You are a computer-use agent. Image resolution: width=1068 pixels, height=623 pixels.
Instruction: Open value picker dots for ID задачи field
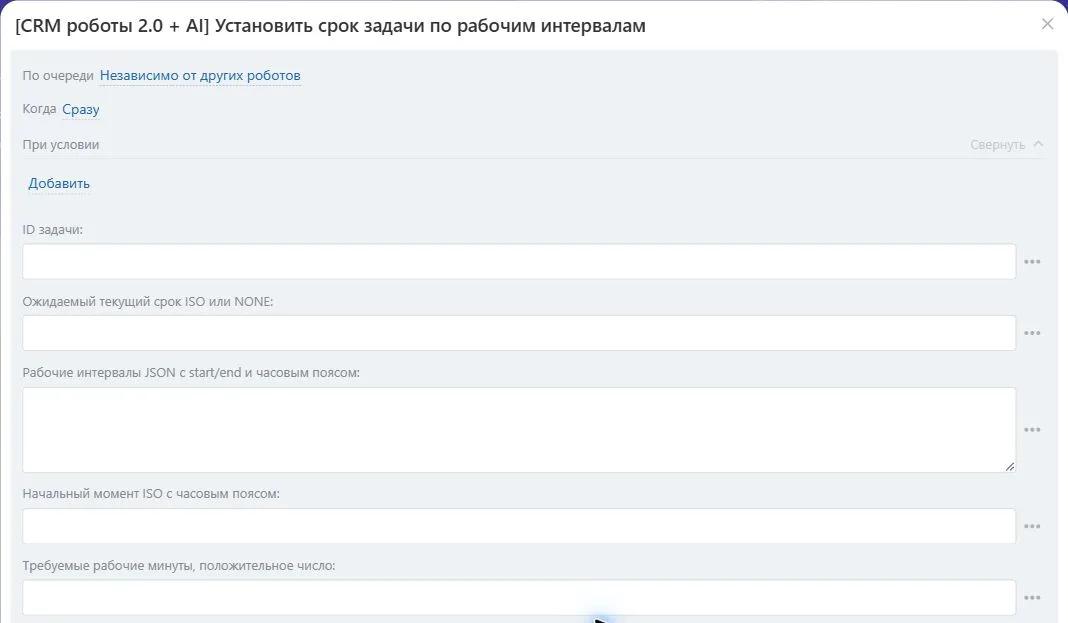pos(1032,261)
